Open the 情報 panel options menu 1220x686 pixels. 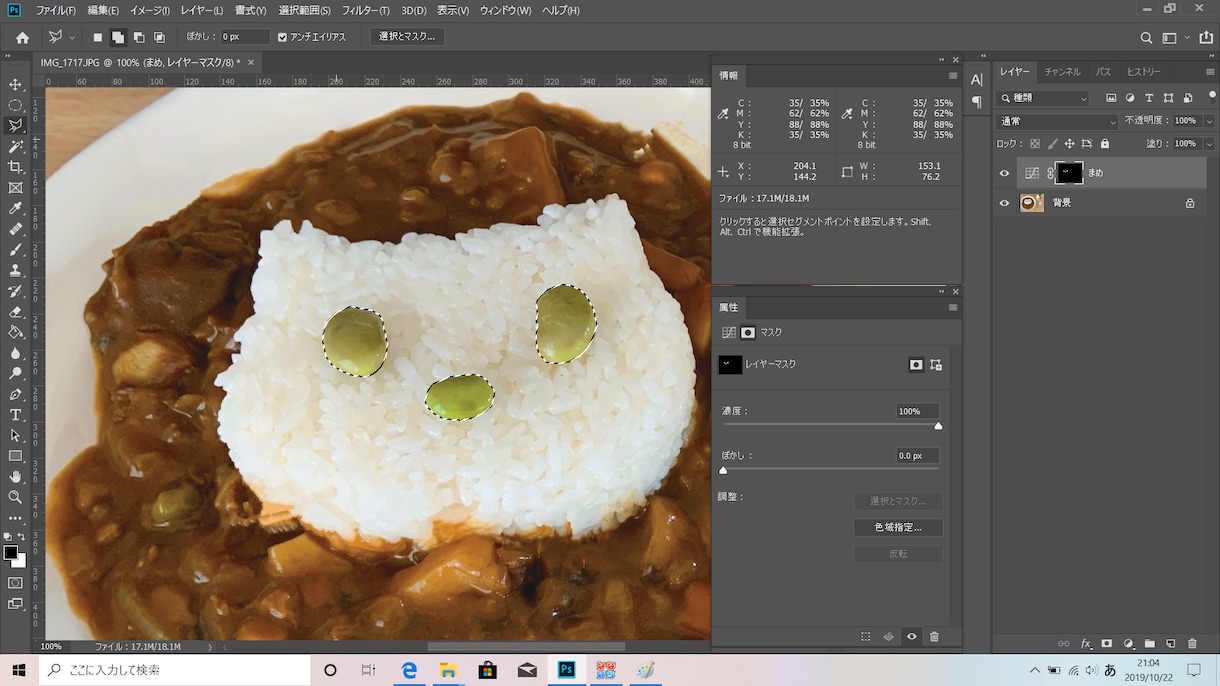(x=952, y=76)
